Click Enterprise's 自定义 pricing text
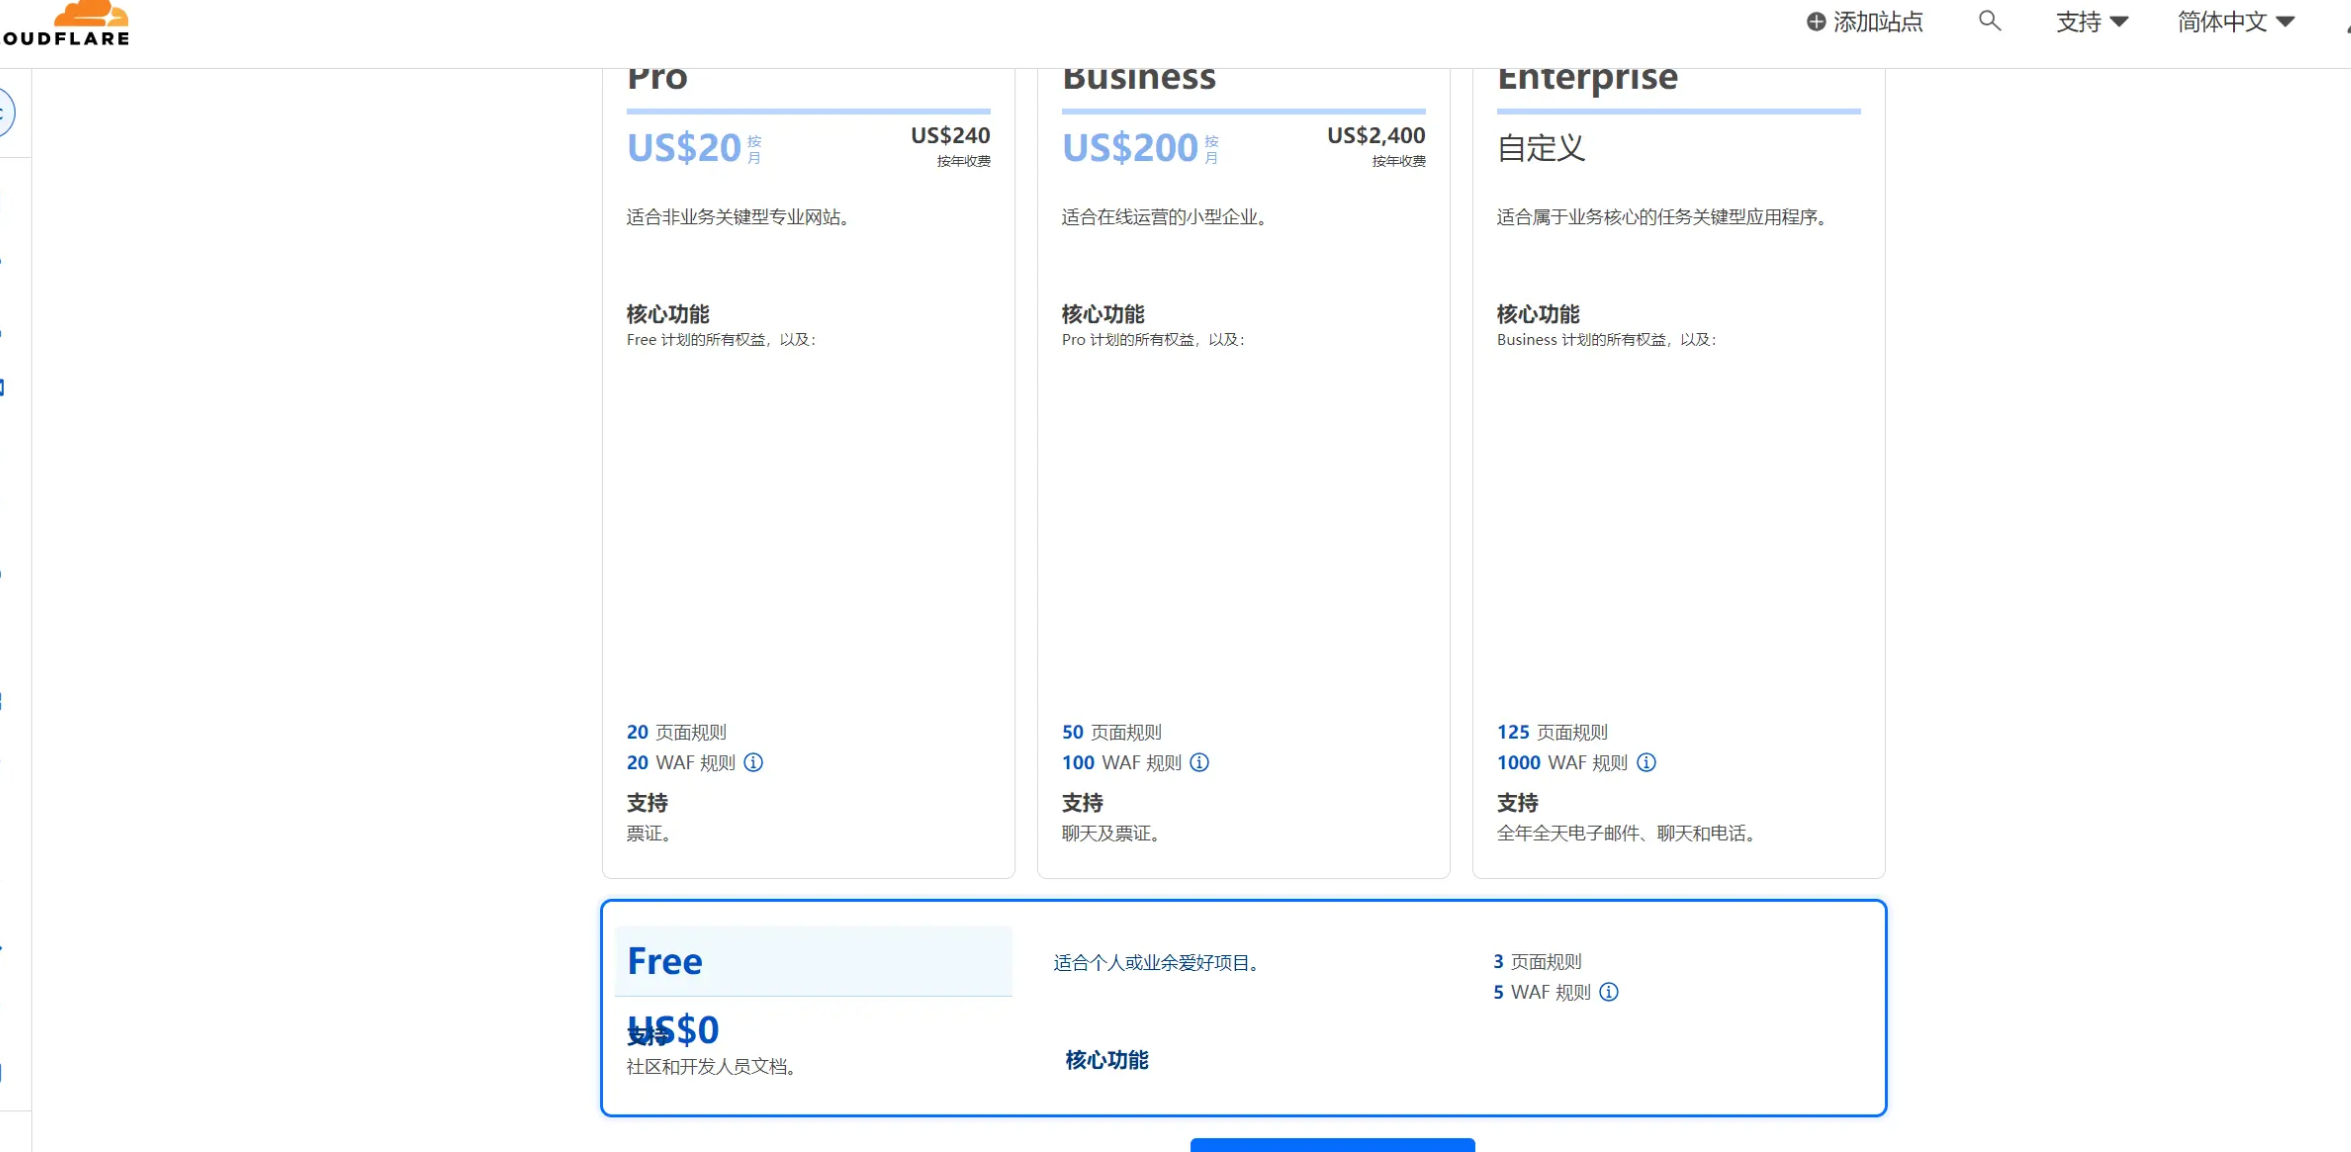2351x1152 pixels. click(1540, 148)
